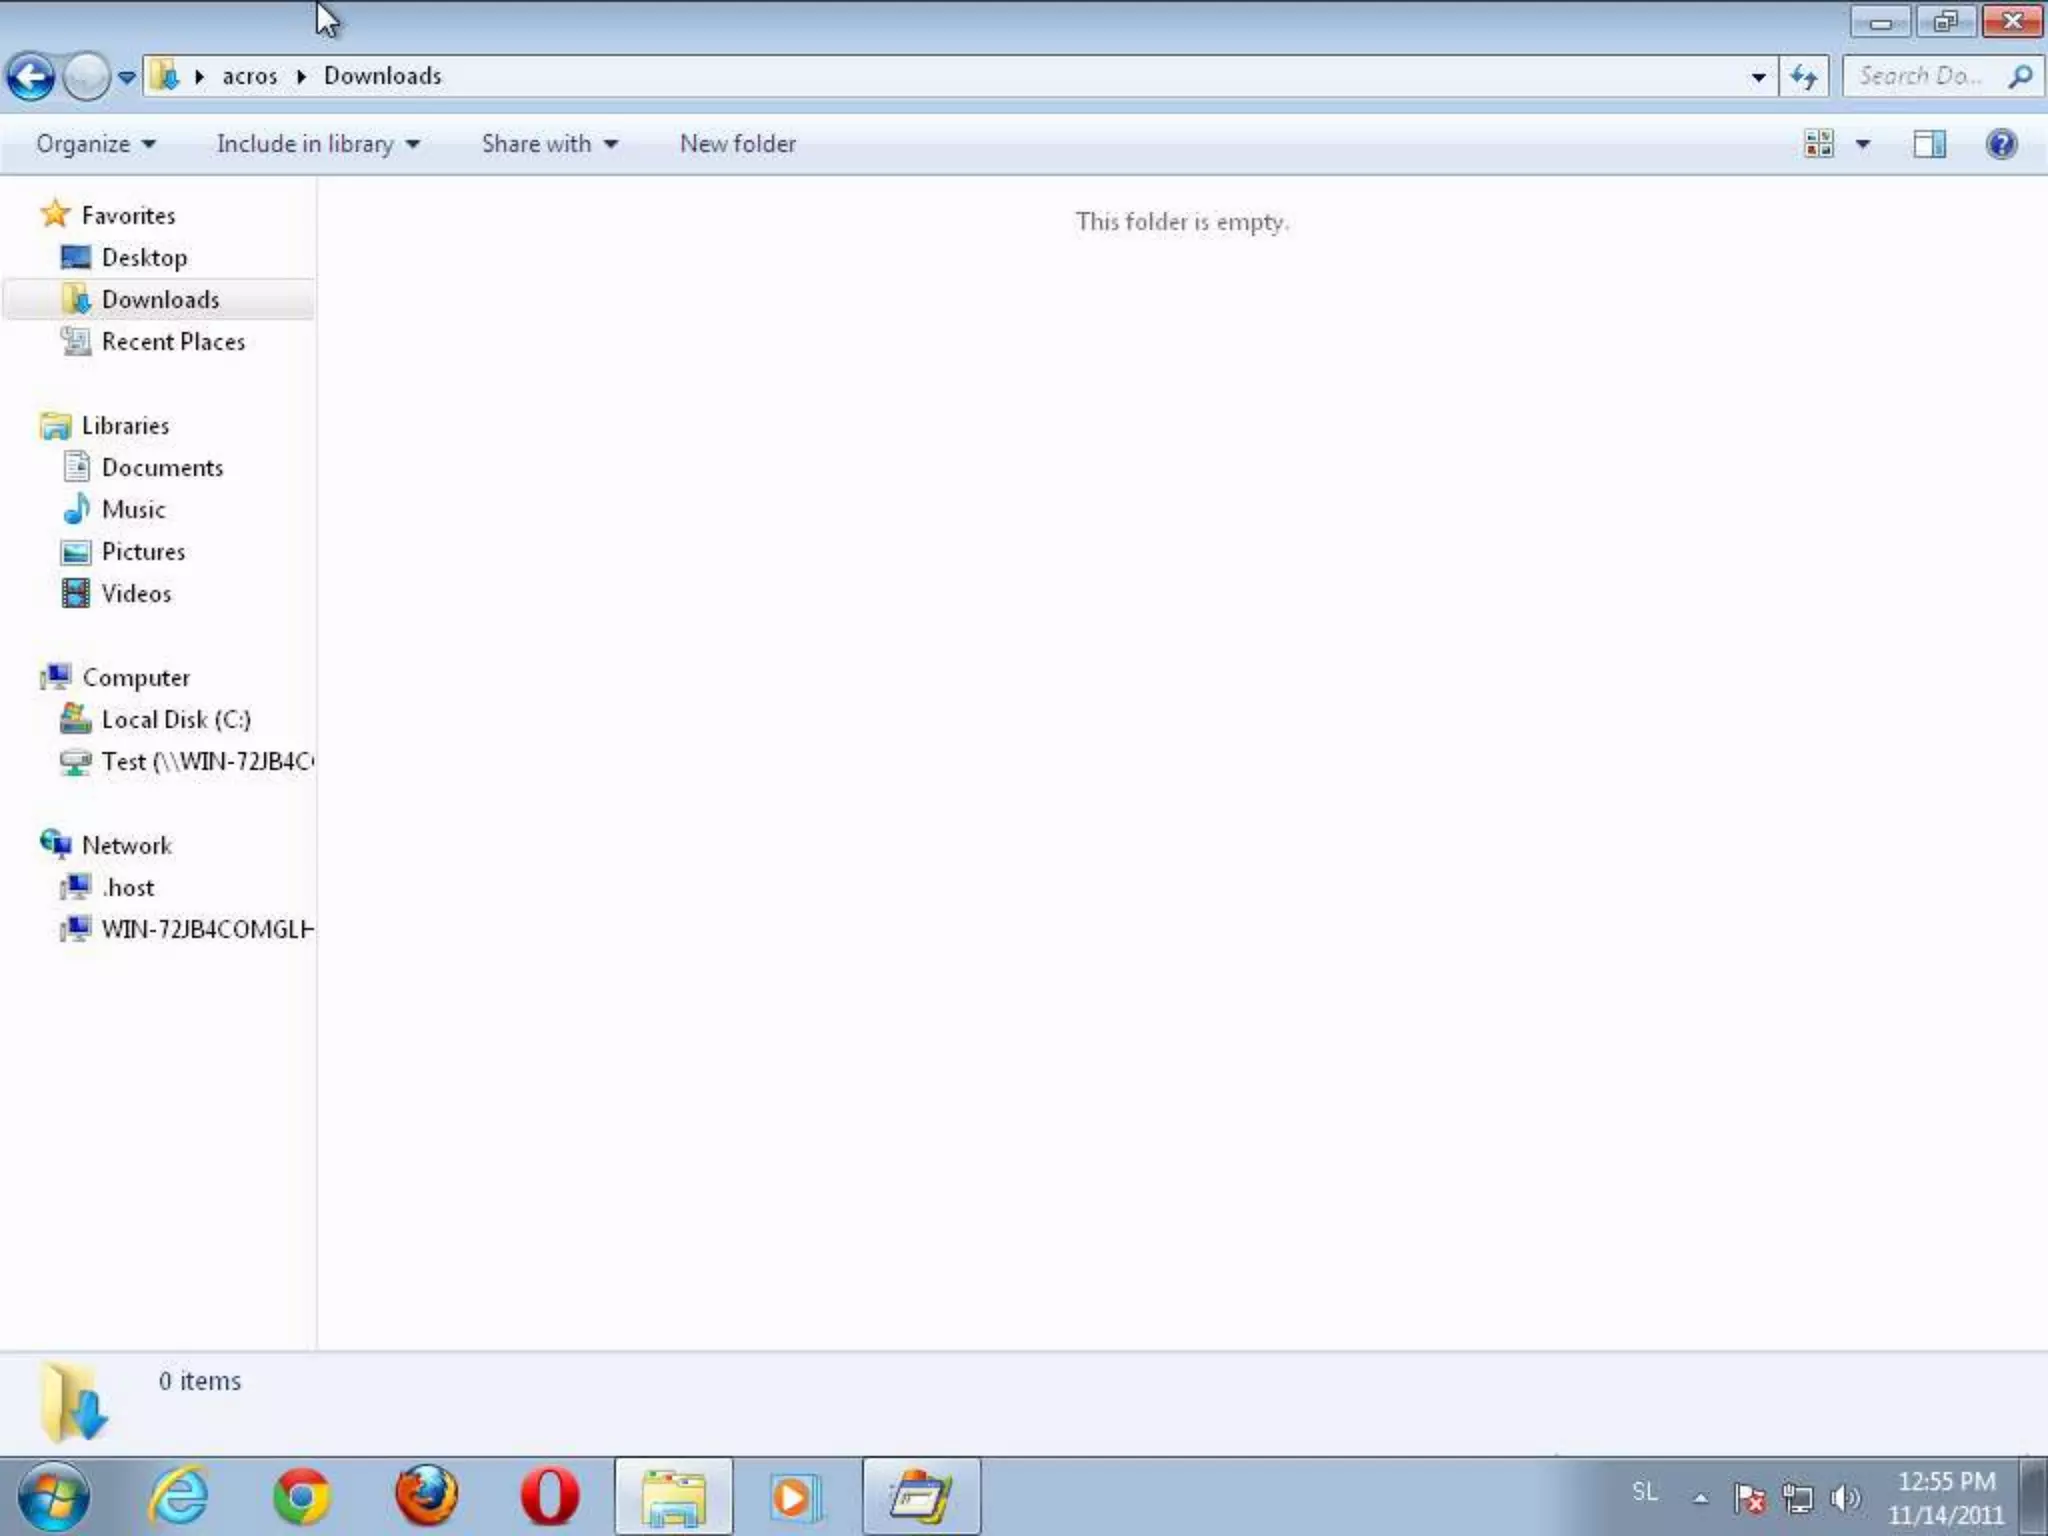
Task: Launch Opera from the taskbar
Action: click(549, 1497)
